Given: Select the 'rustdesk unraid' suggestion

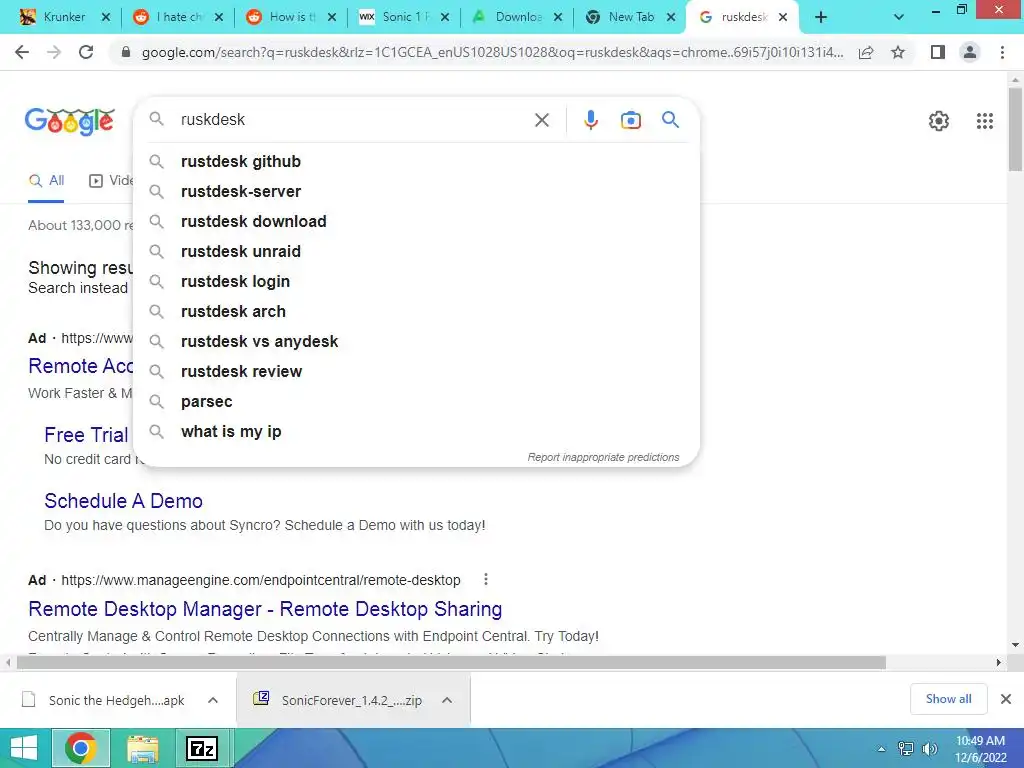Looking at the screenshot, I should pos(416,251).
